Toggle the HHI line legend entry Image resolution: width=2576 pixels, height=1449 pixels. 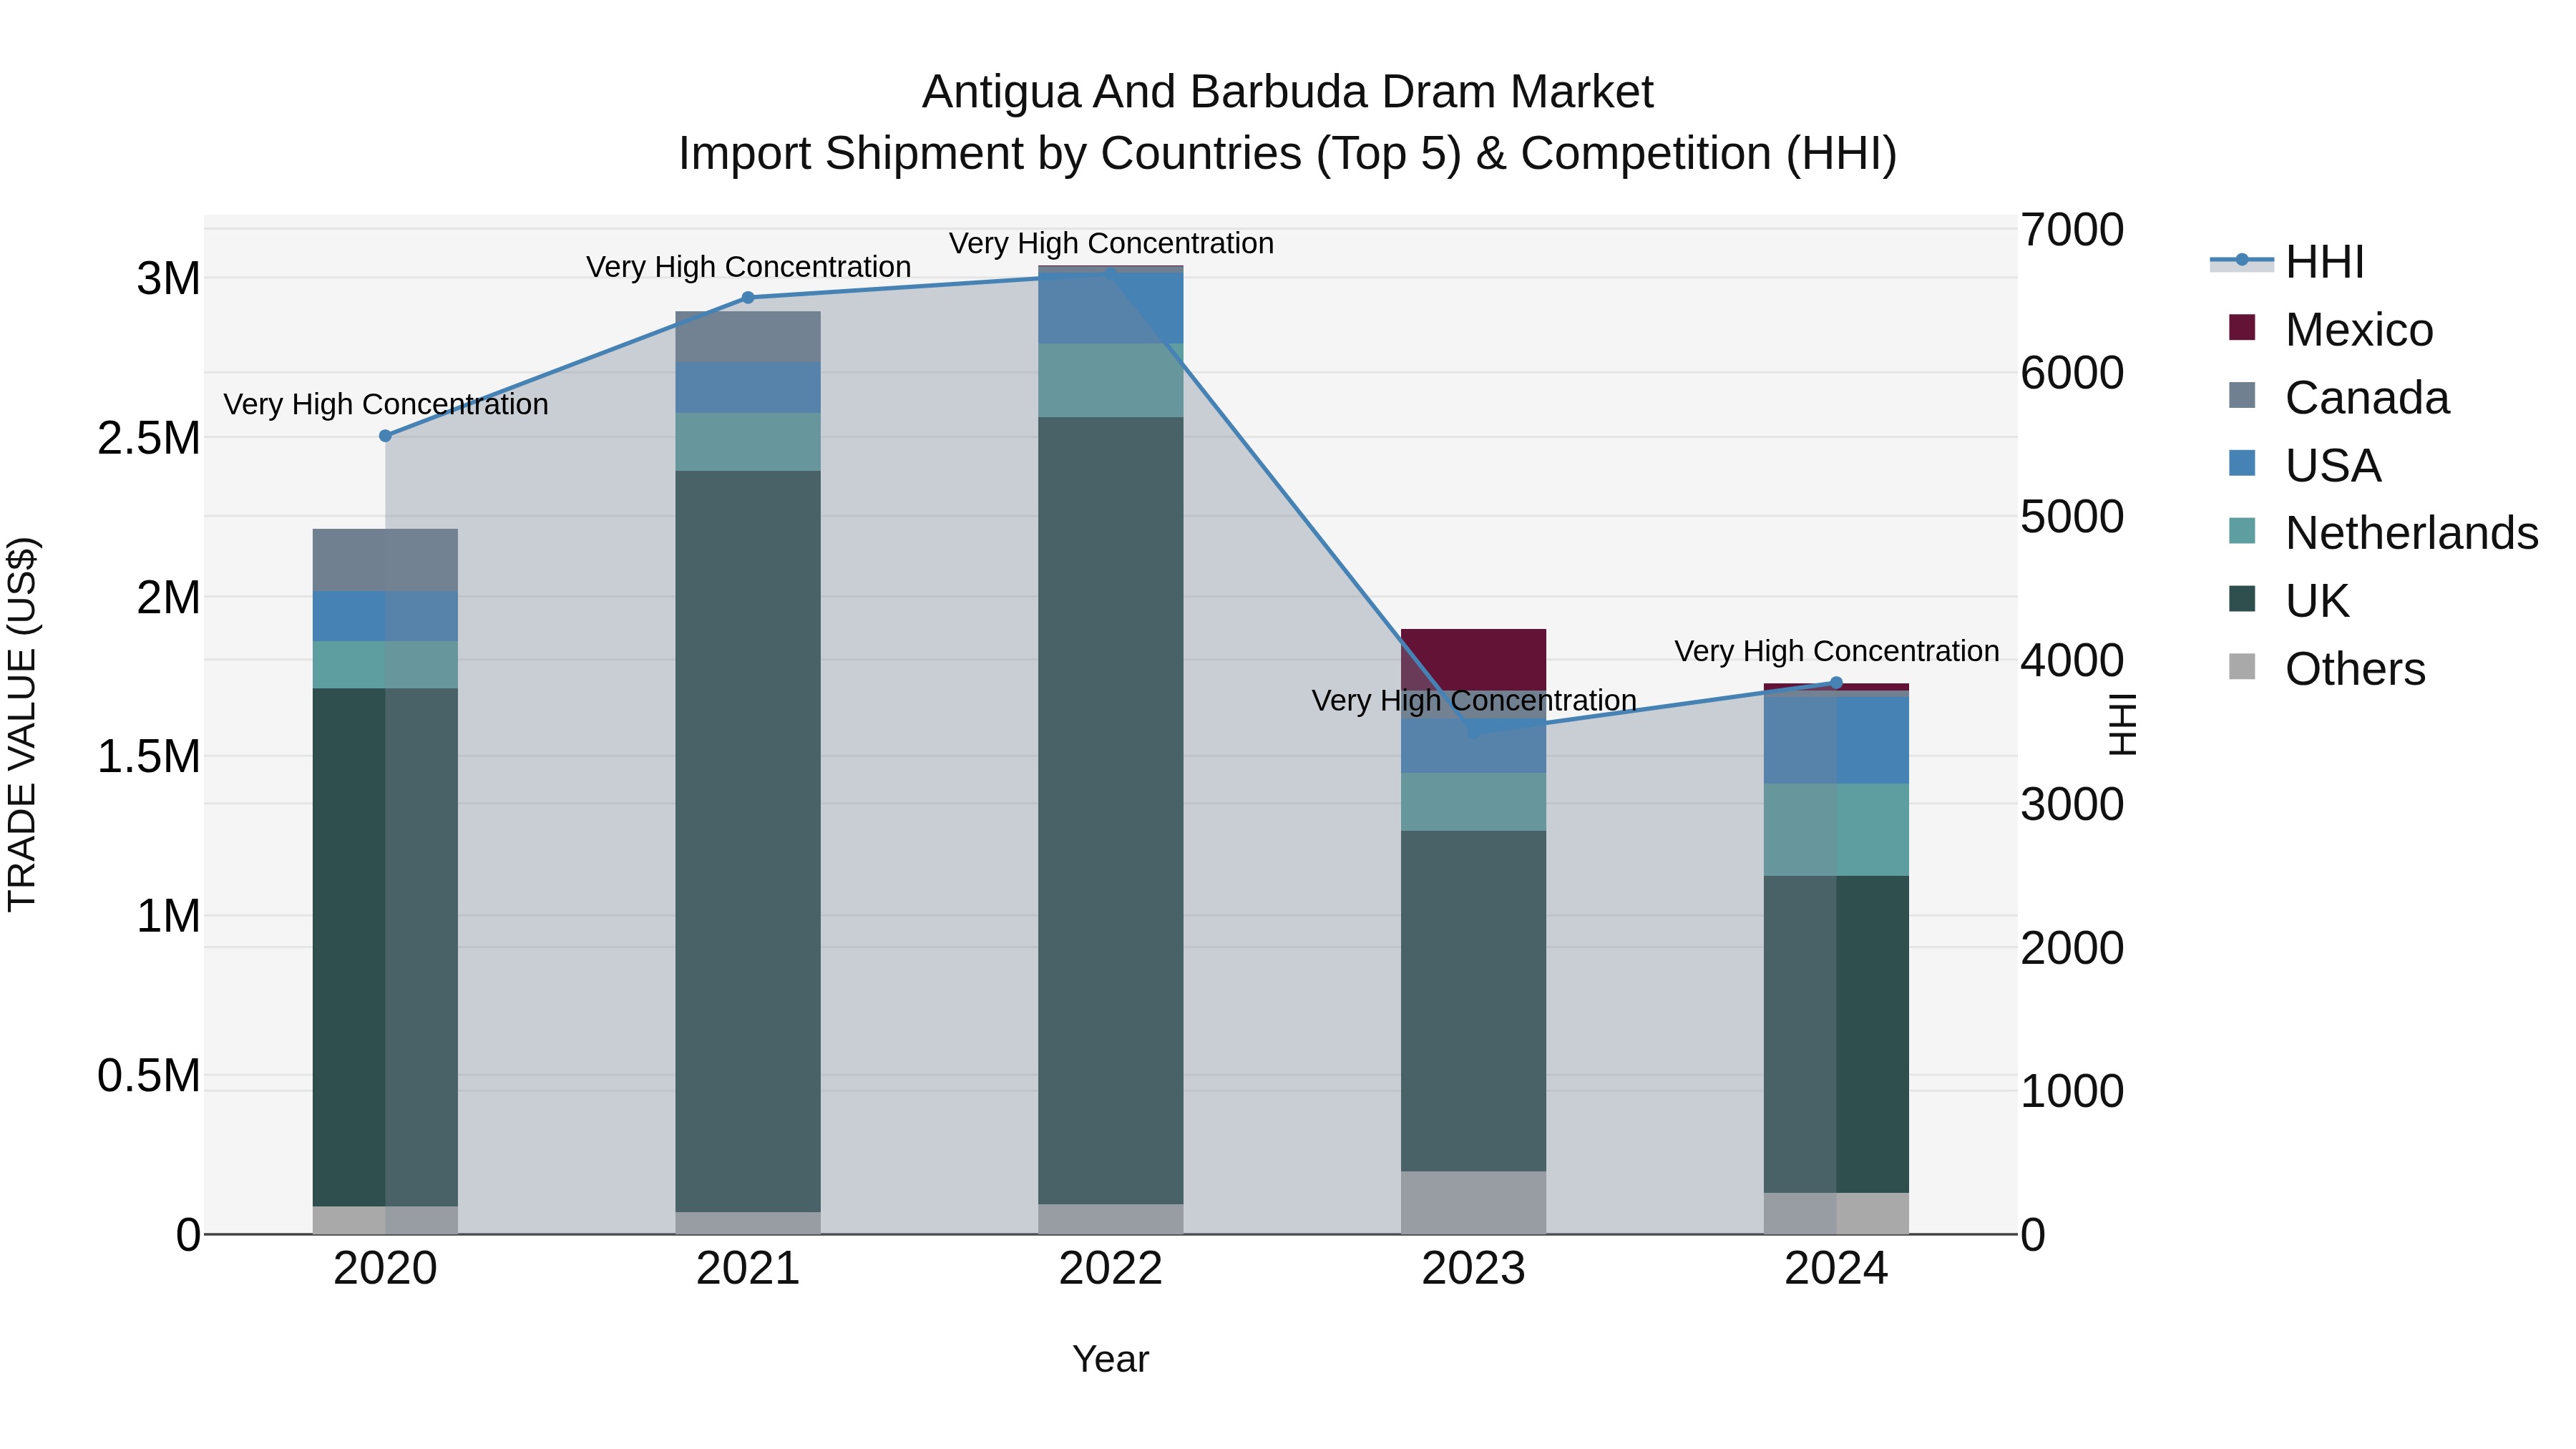(x=2287, y=262)
